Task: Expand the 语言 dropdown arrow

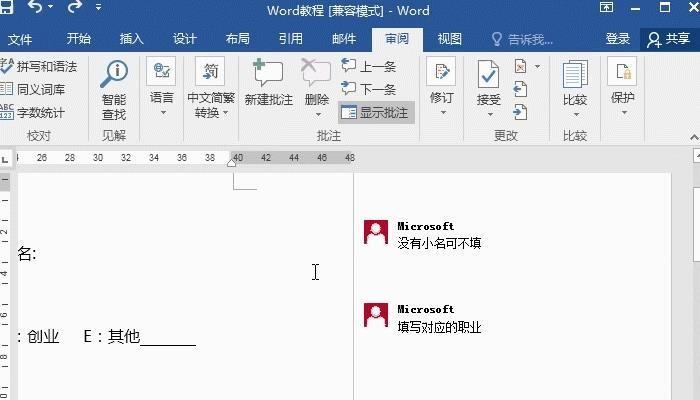Action: click(x=163, y=112)
